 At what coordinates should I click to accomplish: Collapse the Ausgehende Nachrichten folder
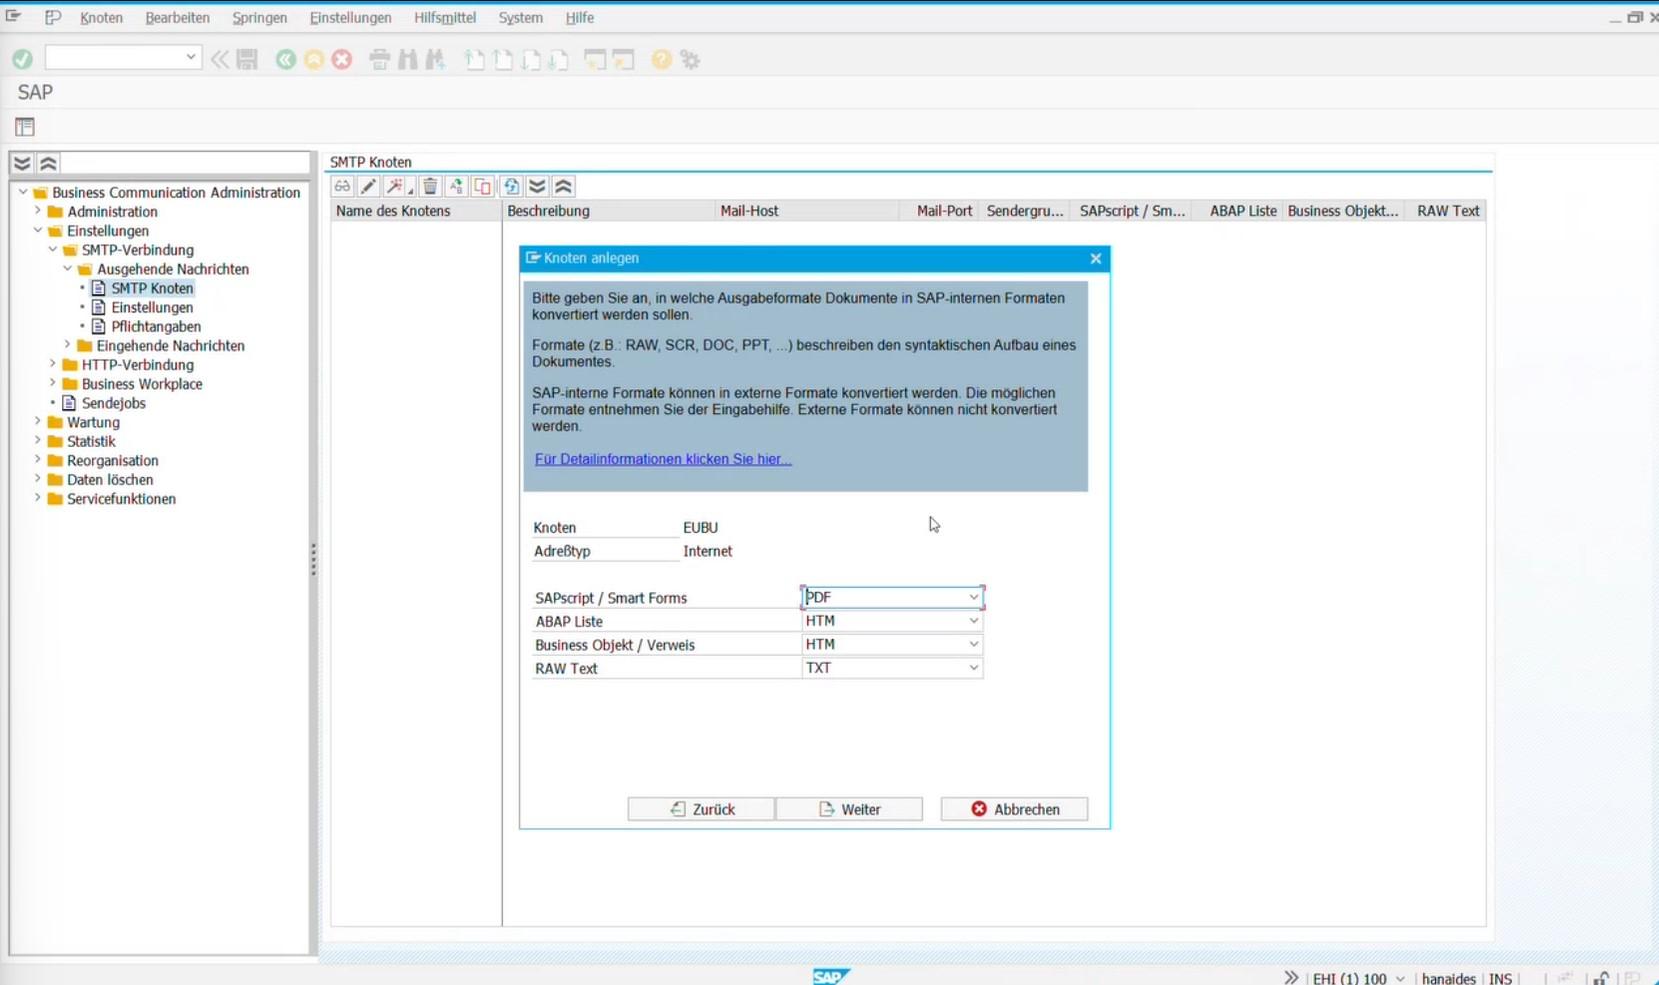68,268
